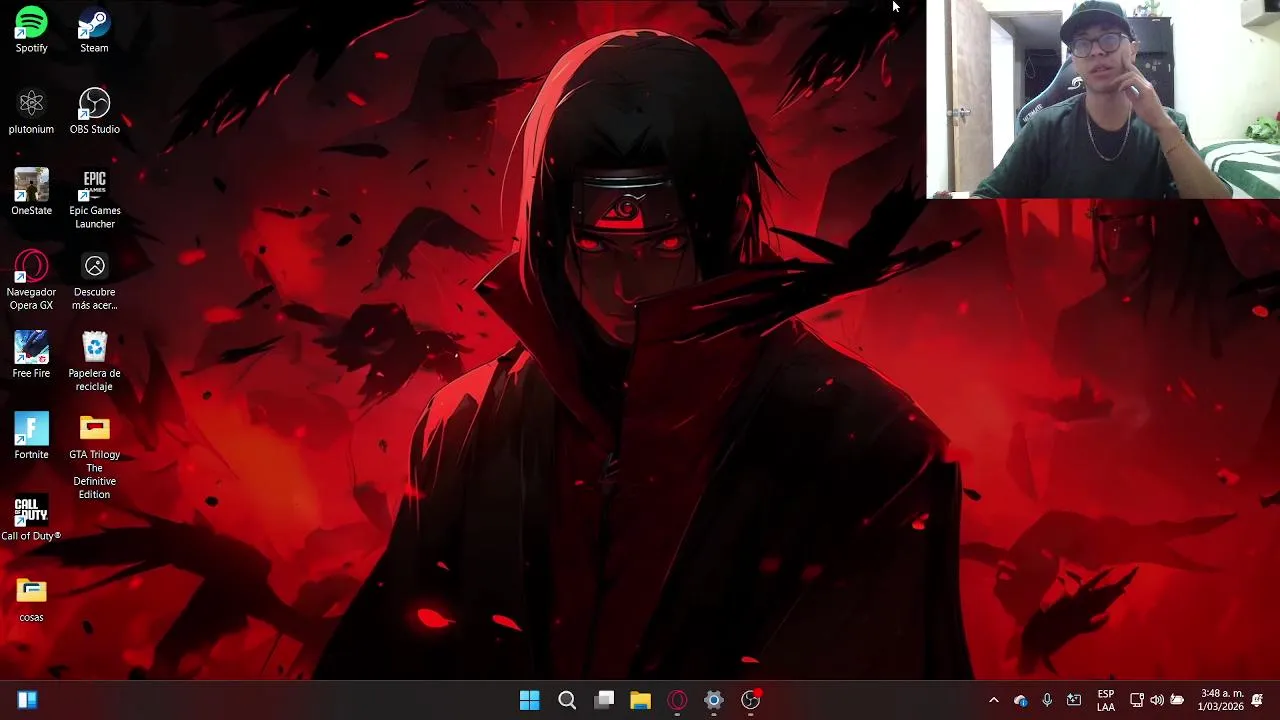Select the GTA Trilogy Definitive Edition folder
This screenshot has height=720, width=1280.
click(94, 456)
